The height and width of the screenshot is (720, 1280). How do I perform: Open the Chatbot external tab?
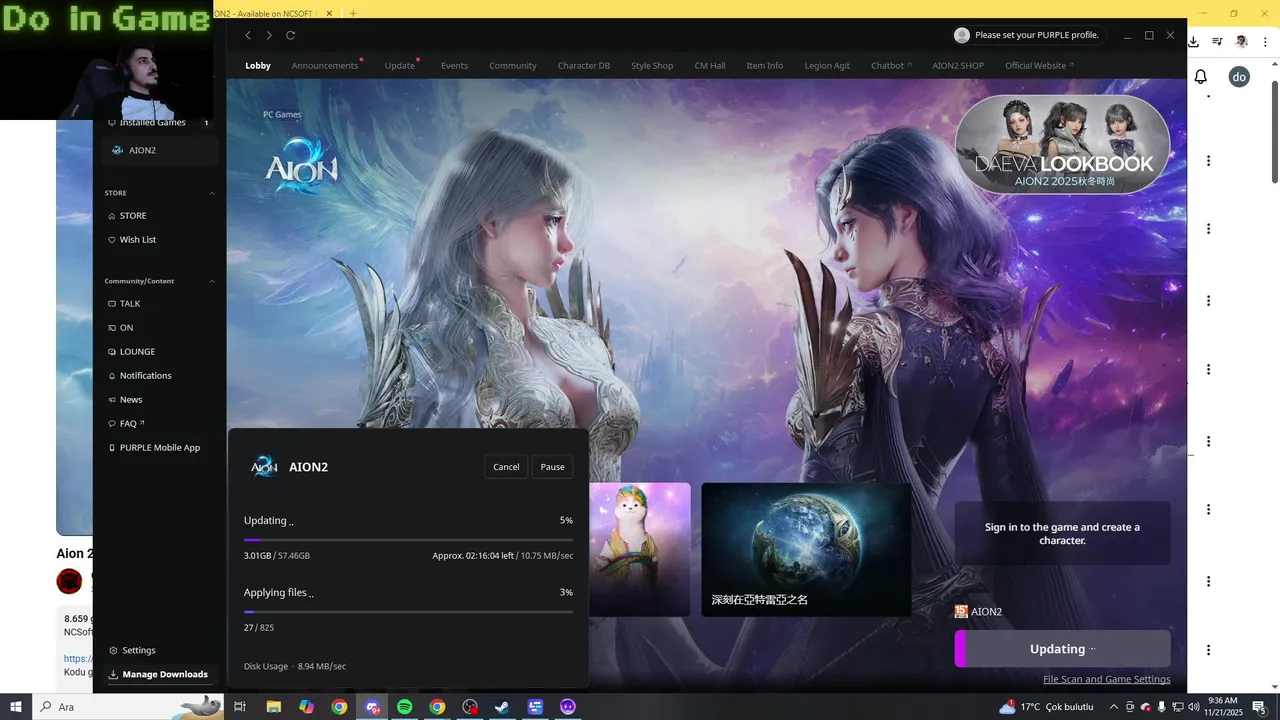(x=891, y=66)
